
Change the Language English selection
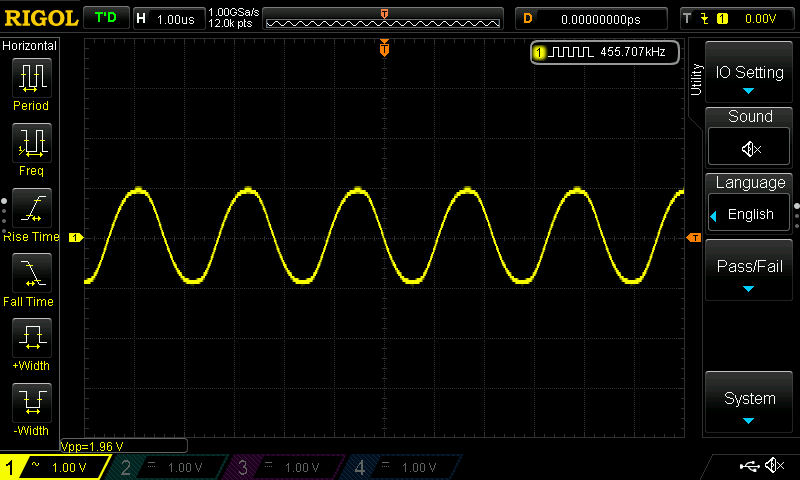pos(749,213)
